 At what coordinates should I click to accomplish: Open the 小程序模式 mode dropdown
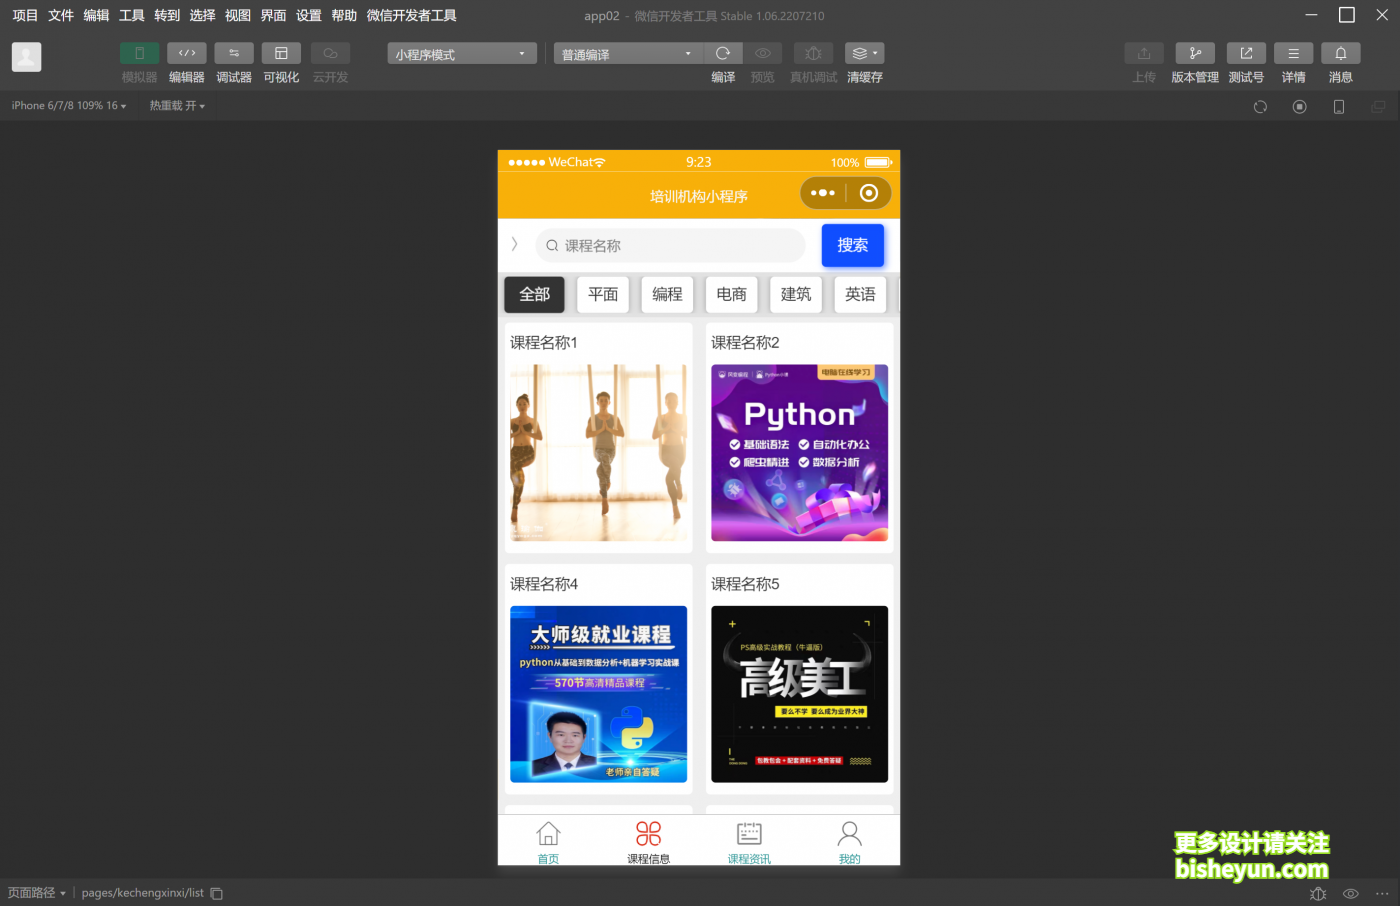462,54
